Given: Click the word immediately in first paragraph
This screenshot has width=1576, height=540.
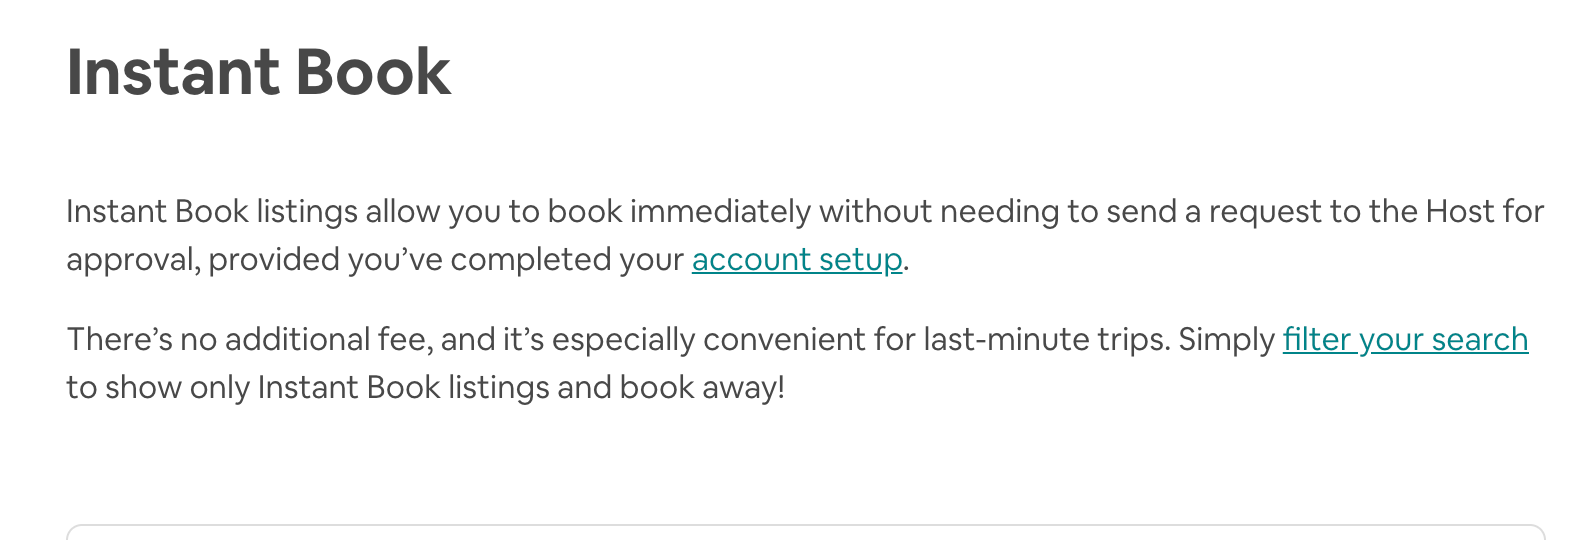Looking at the screenshot, I should pyautogui.click(x=720, y=212).
